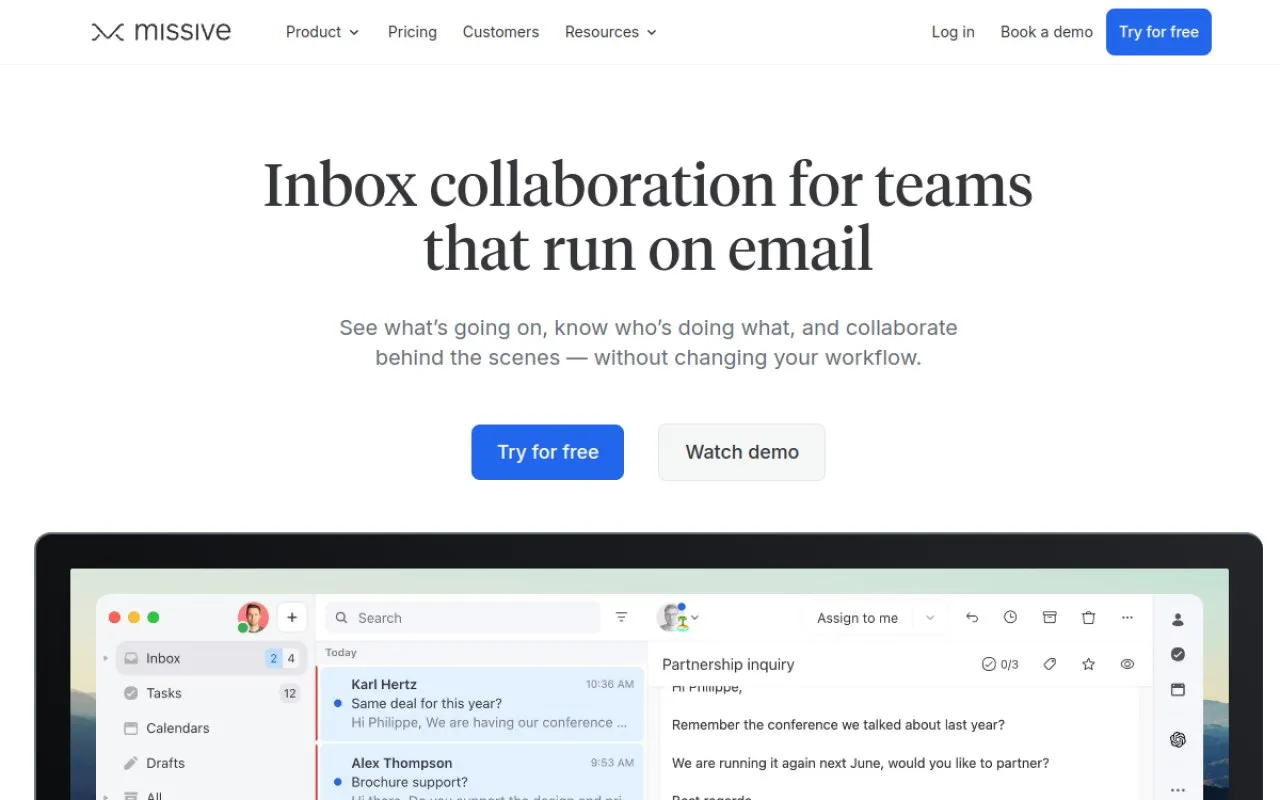The image size is (1280, 800).
Task: Select Inbox in the sidebar
Action: (211, 658)
